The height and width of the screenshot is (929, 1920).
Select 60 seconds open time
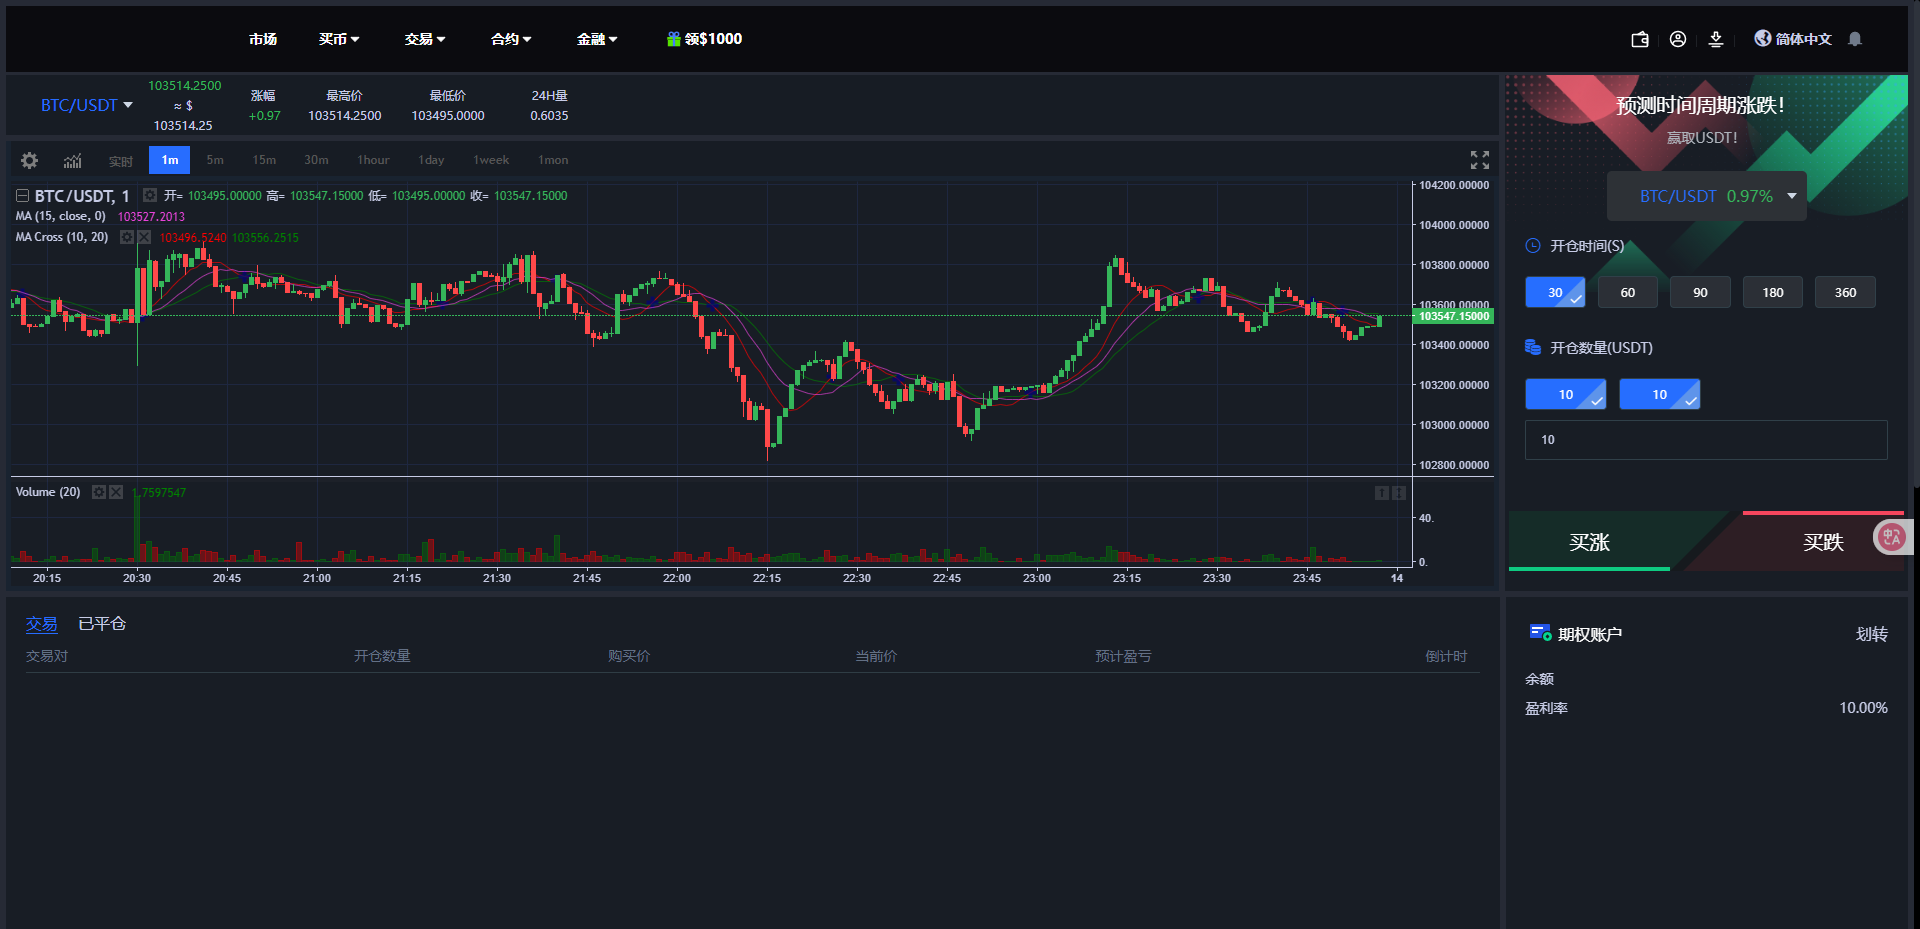pos(1627,292)
